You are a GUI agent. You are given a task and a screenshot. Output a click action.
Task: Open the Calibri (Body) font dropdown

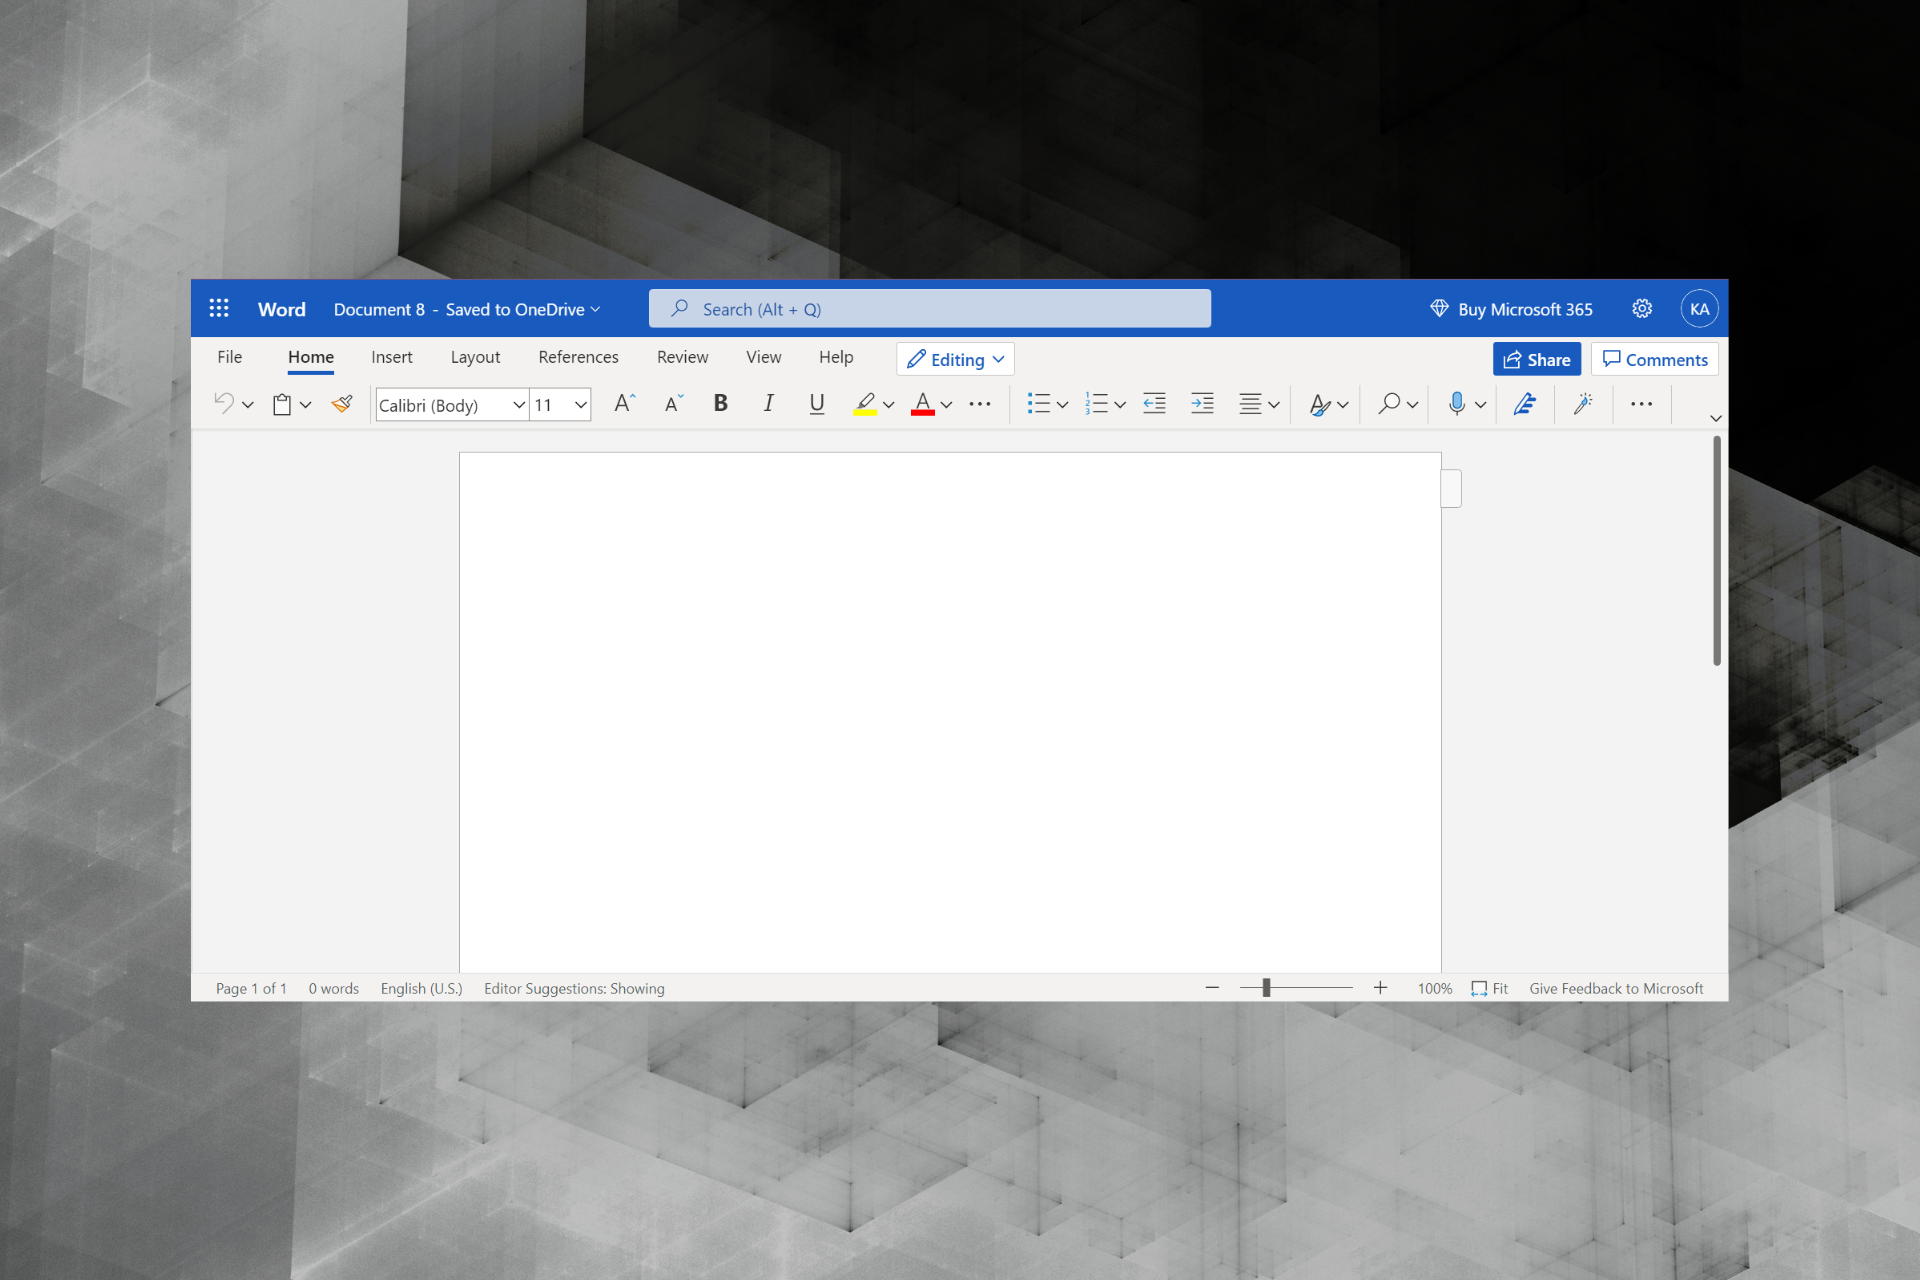518,405
